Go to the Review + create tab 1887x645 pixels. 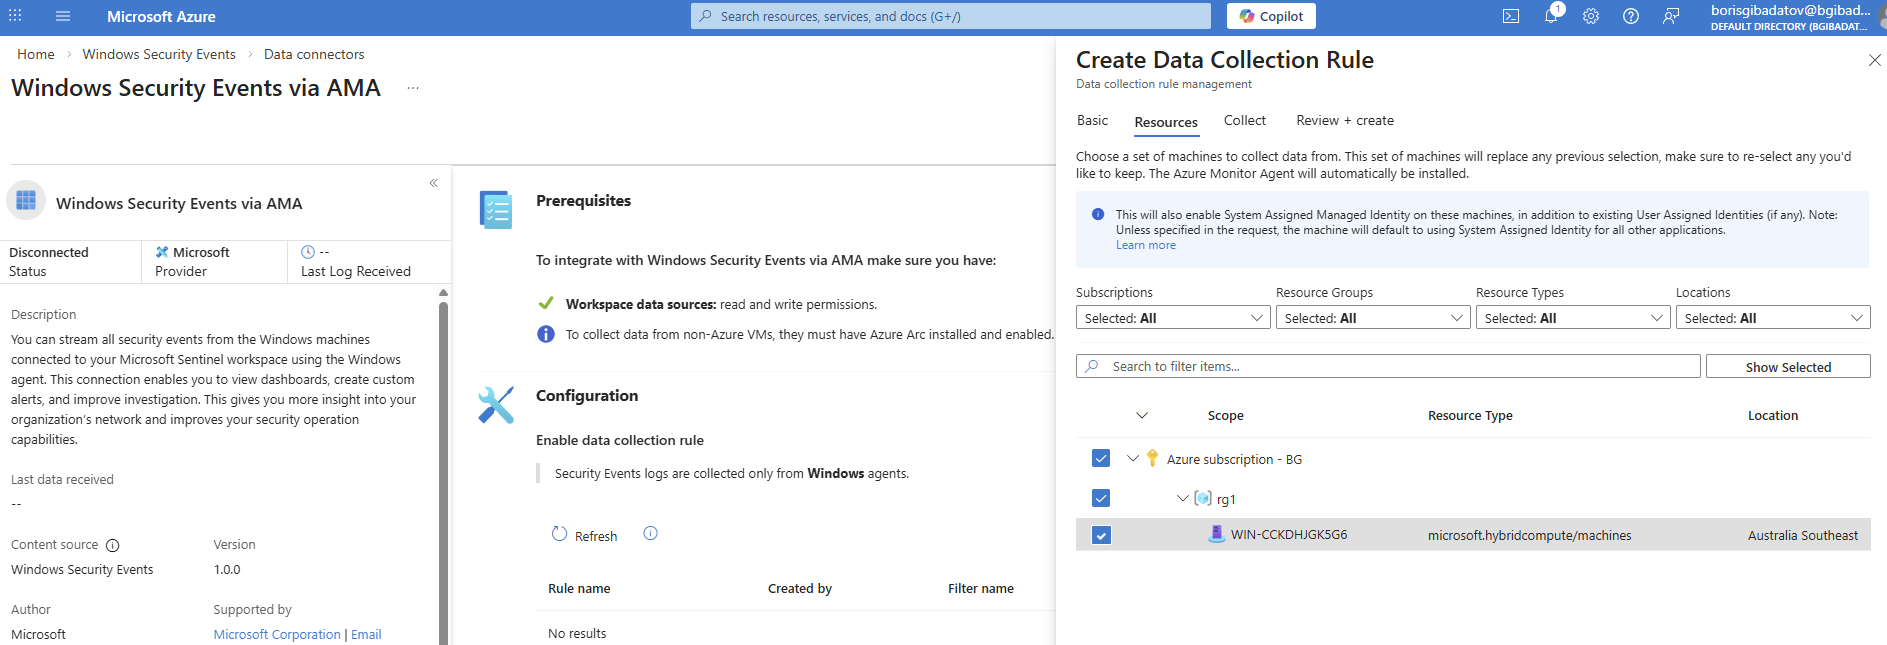point(1344,121)
